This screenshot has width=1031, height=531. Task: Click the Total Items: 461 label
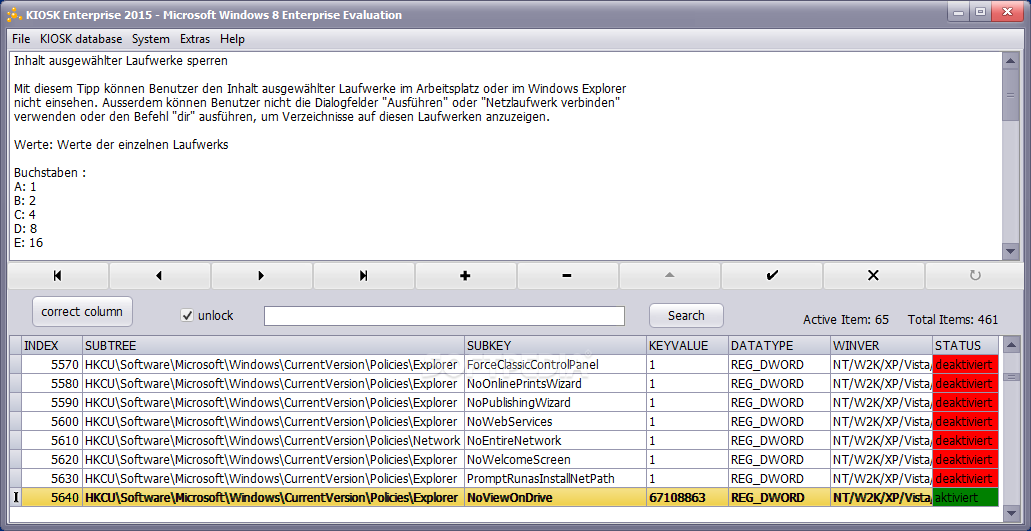pyautogui.click(x=953, y=320)
